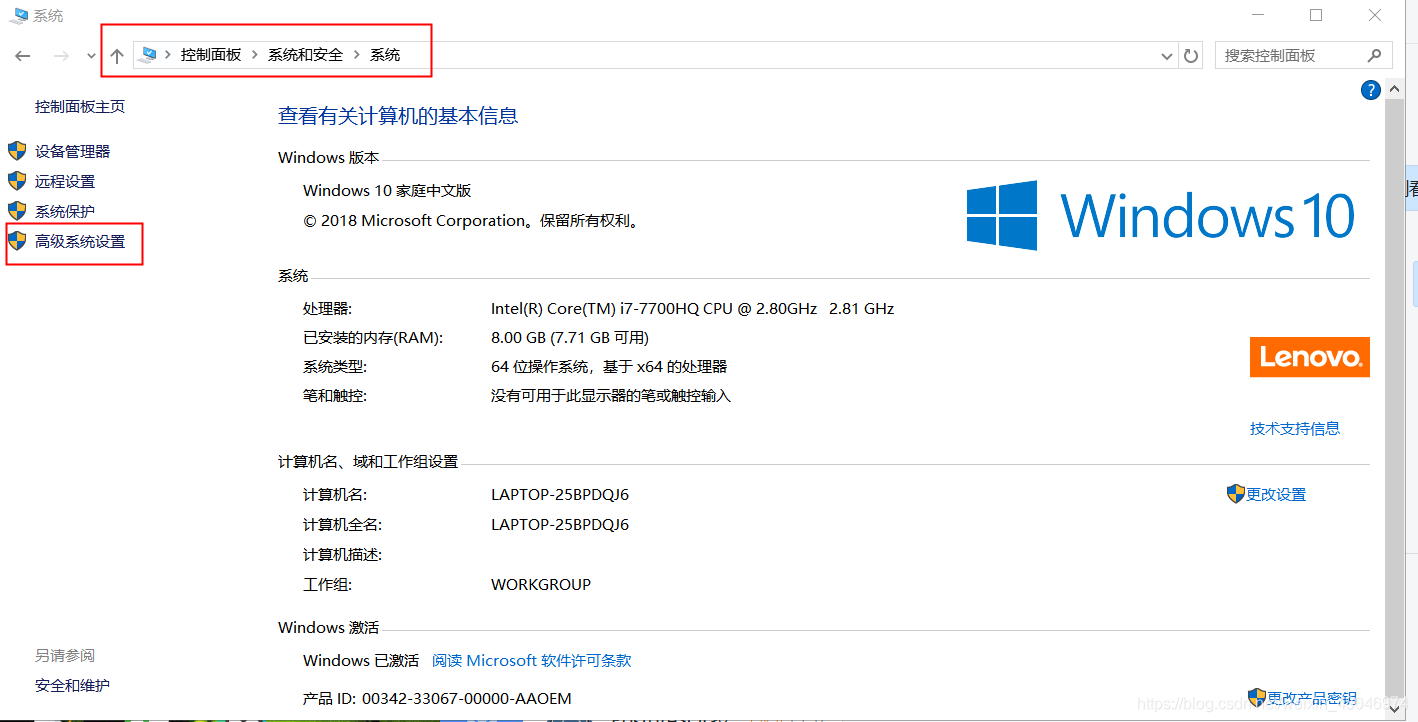1418x722 pixels.
Task: Open 设备管理器 link
Action: pos(73,152)
